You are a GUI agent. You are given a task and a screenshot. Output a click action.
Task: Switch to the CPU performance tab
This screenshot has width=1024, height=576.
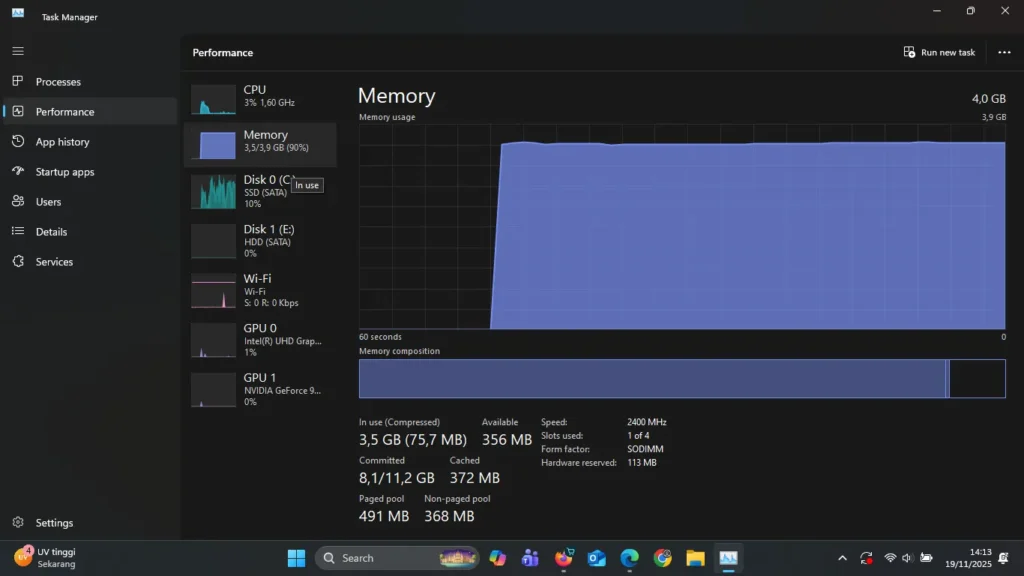[x=260, y=97]
